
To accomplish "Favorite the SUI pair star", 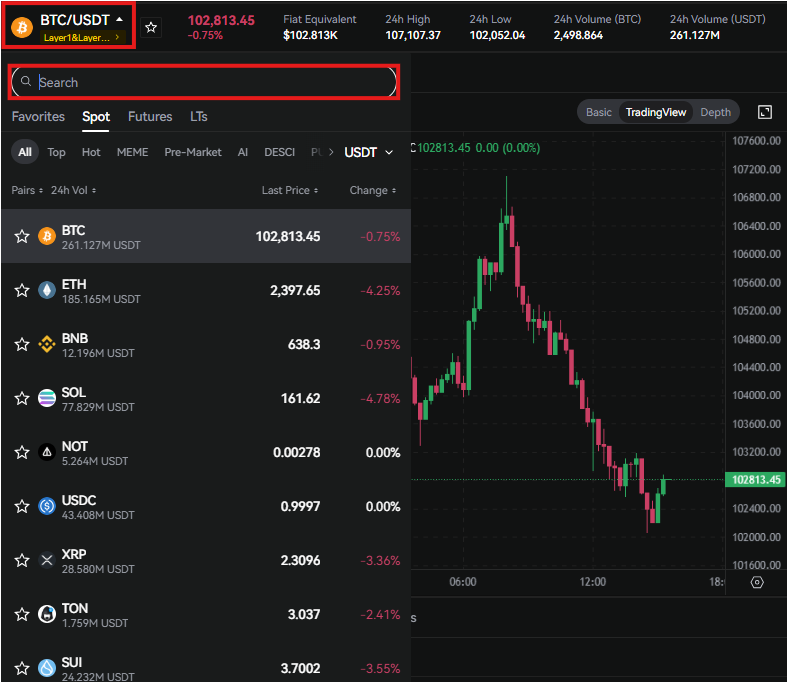I will [x=22, y=668].
